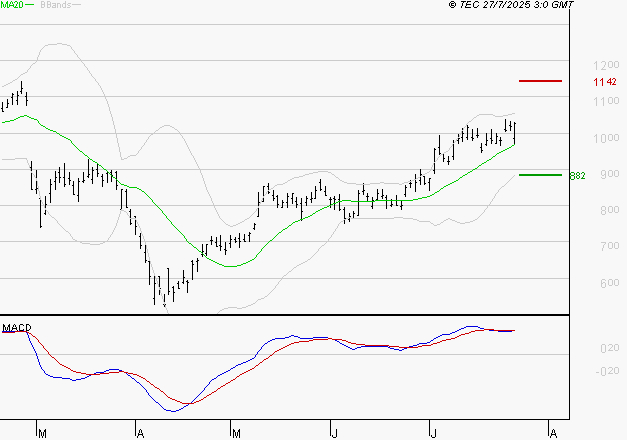Click the first J month label

(x=335, y=434)
